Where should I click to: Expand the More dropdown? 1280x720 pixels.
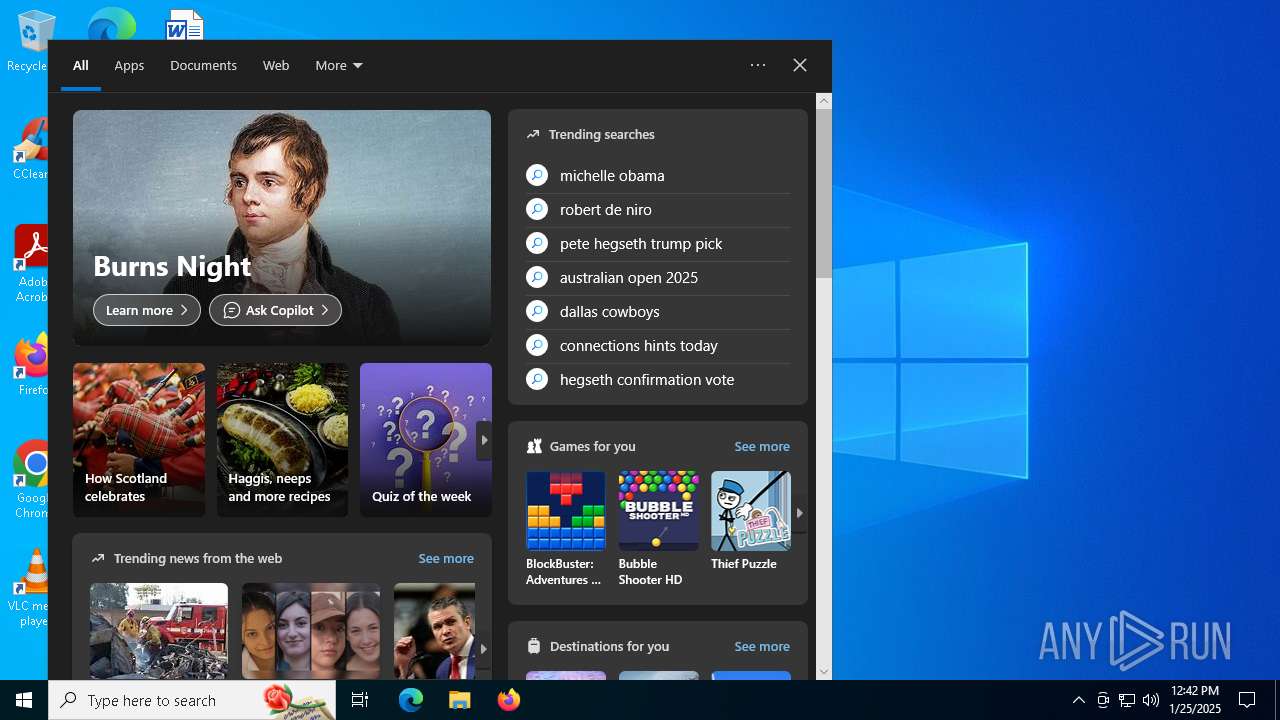coord(339,65)
